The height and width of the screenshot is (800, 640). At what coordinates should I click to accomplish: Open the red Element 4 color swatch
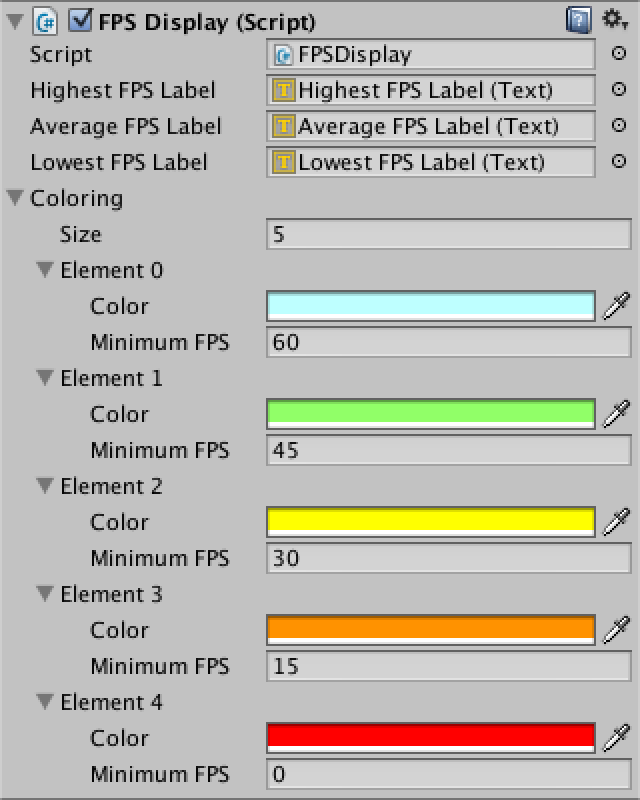[x=430, y=738]
